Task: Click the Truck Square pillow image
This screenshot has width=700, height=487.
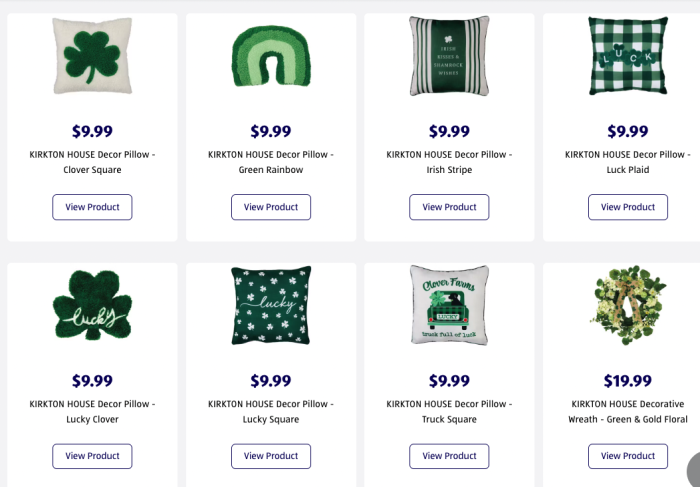Action: pyautogui.click(x=449, y=305)
